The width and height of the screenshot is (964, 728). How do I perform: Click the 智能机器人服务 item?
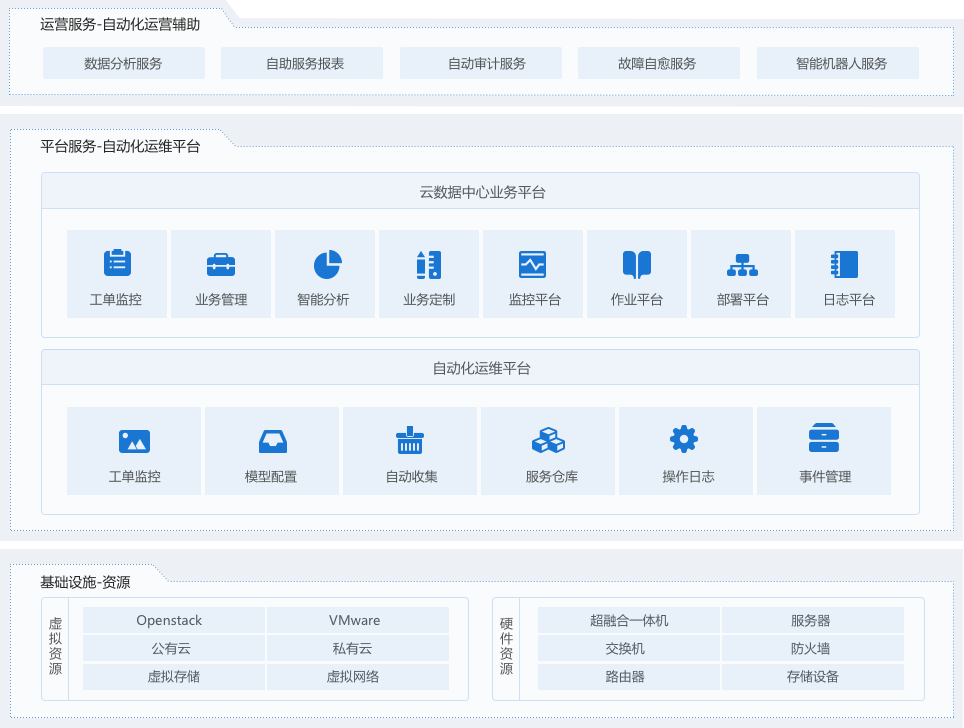coord(837,62)
